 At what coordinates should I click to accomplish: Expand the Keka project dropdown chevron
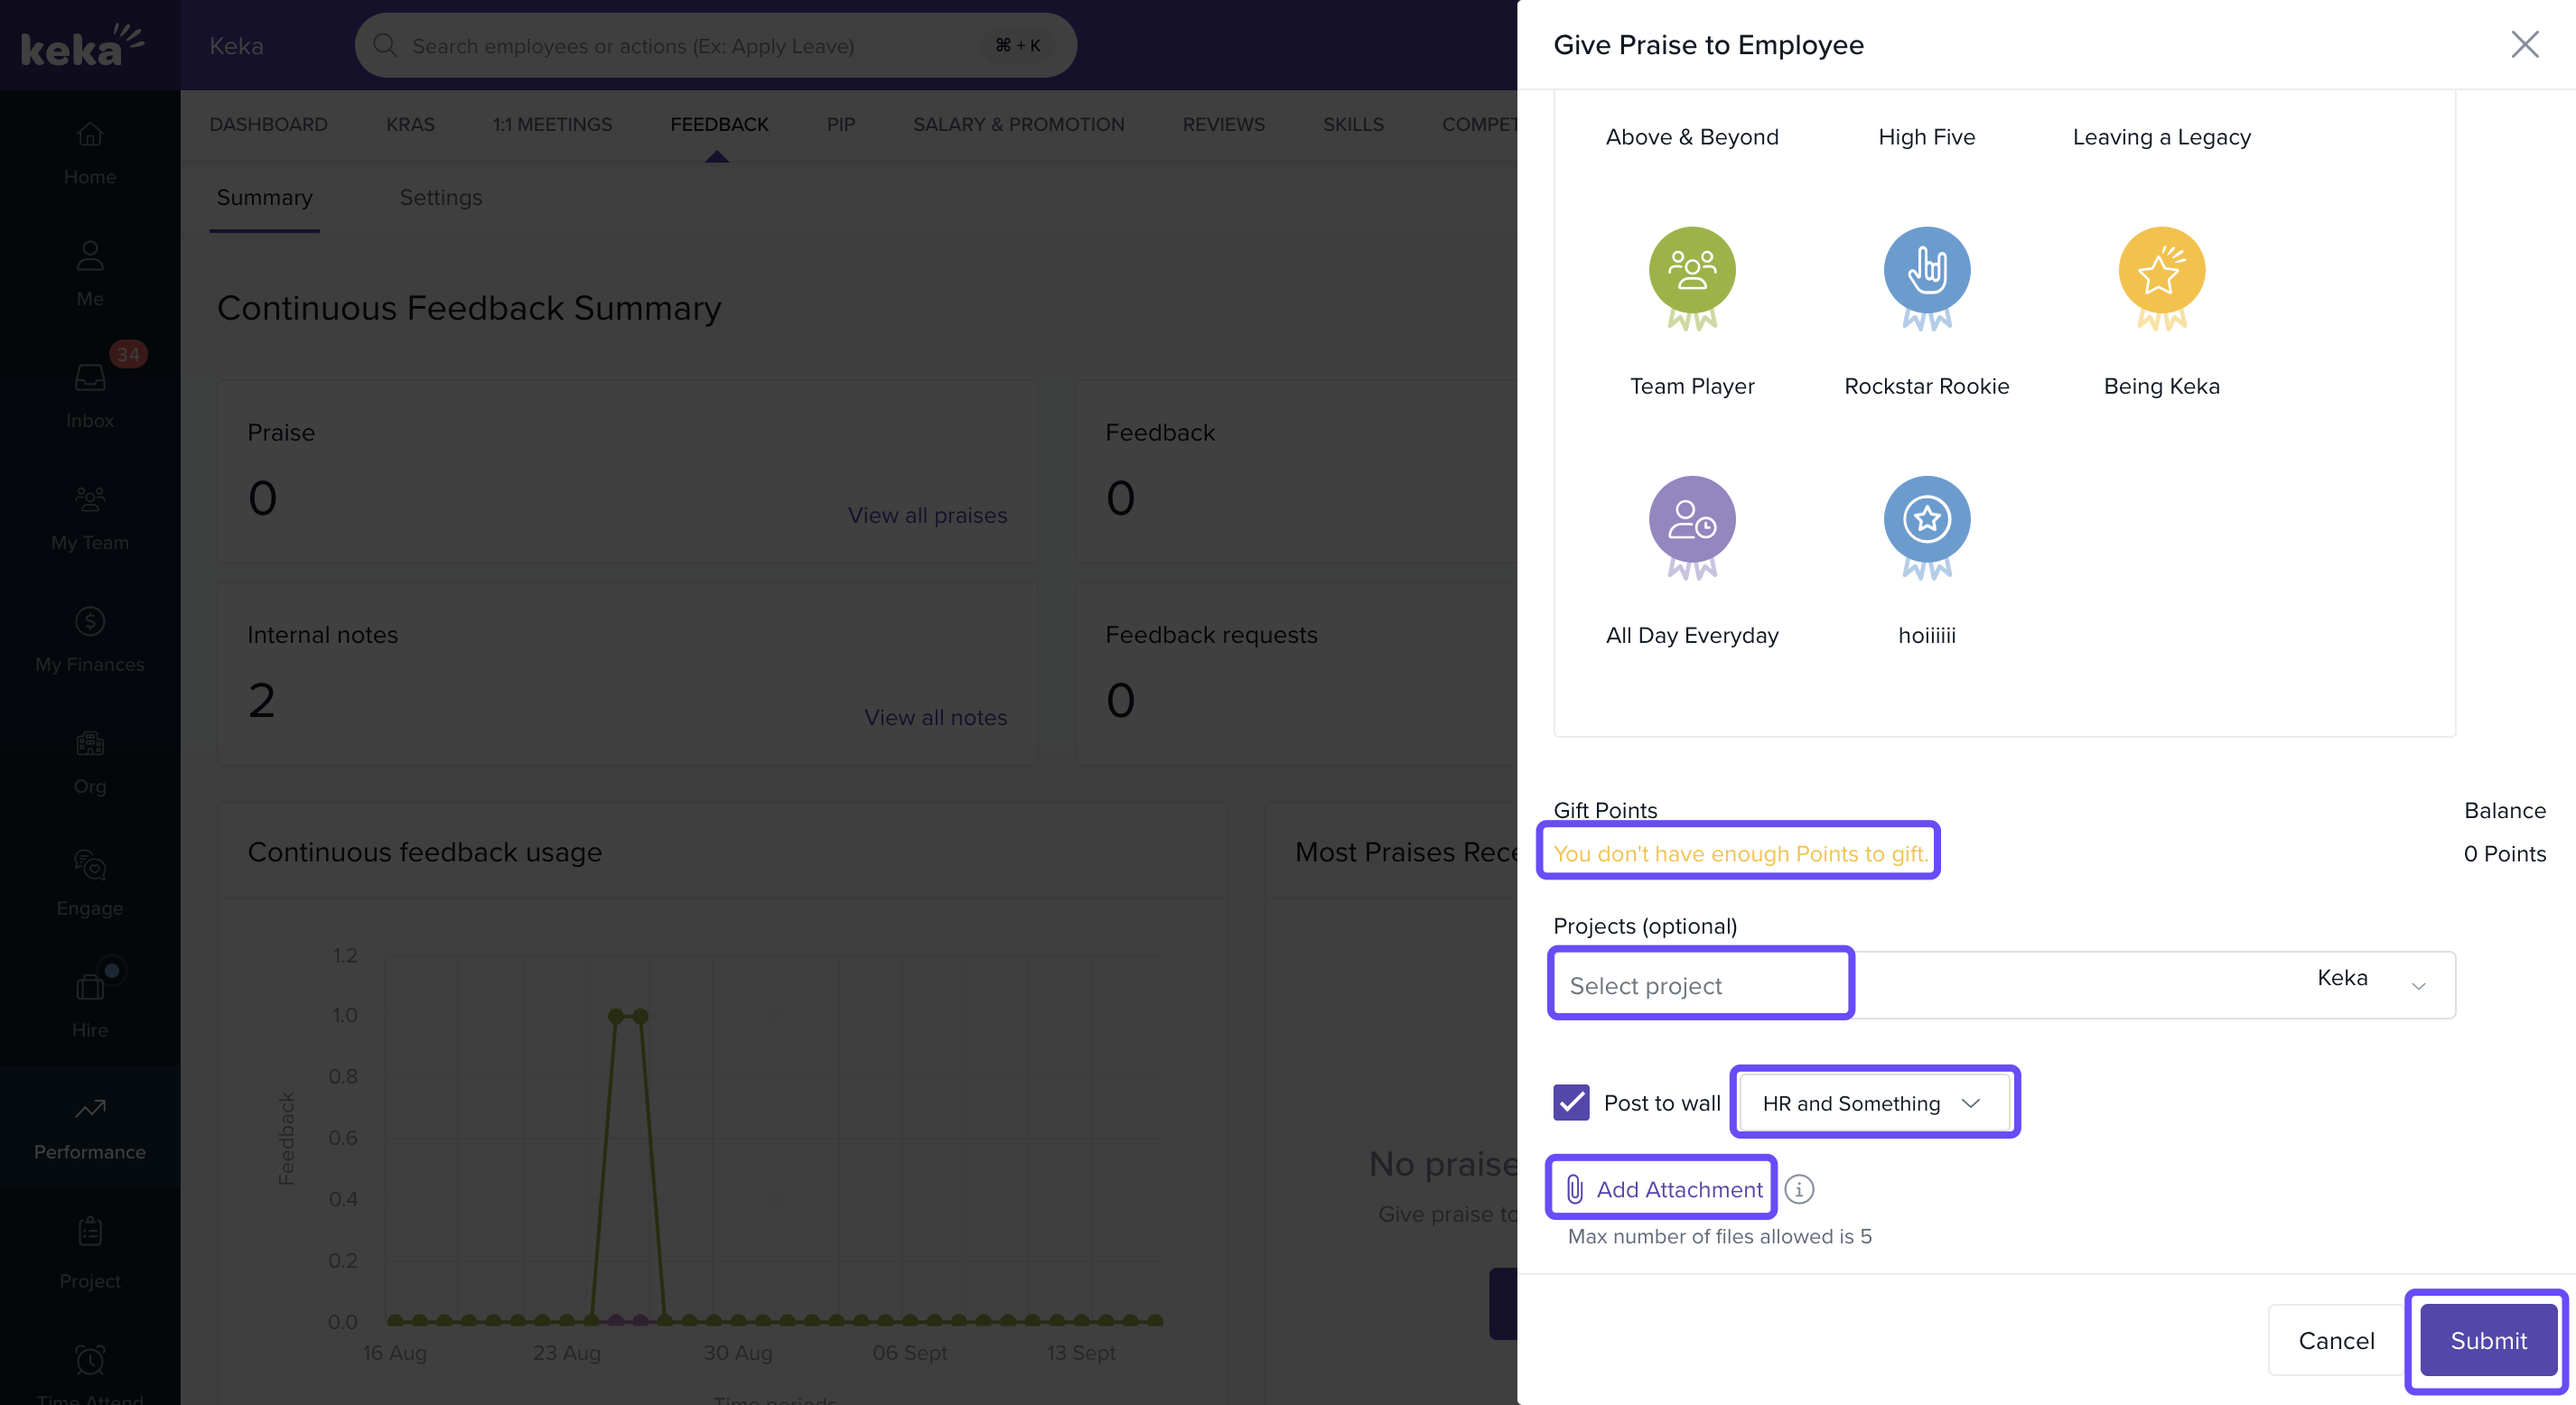(x=2418, y=985)
